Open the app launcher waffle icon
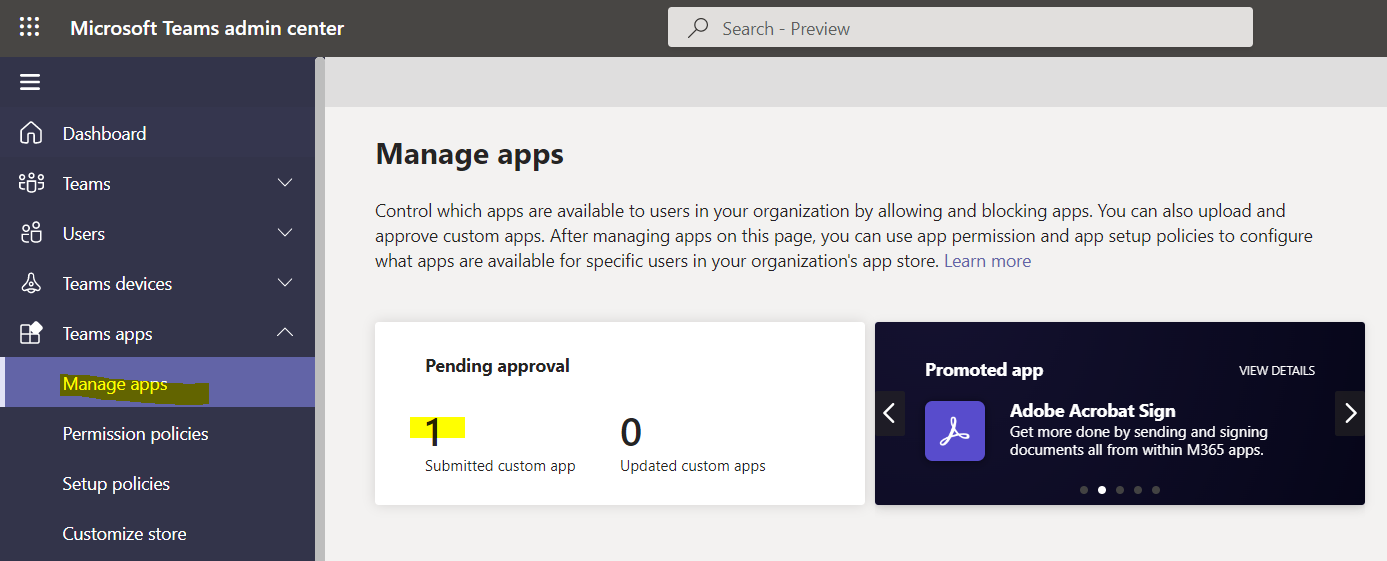 coord(30,28)
